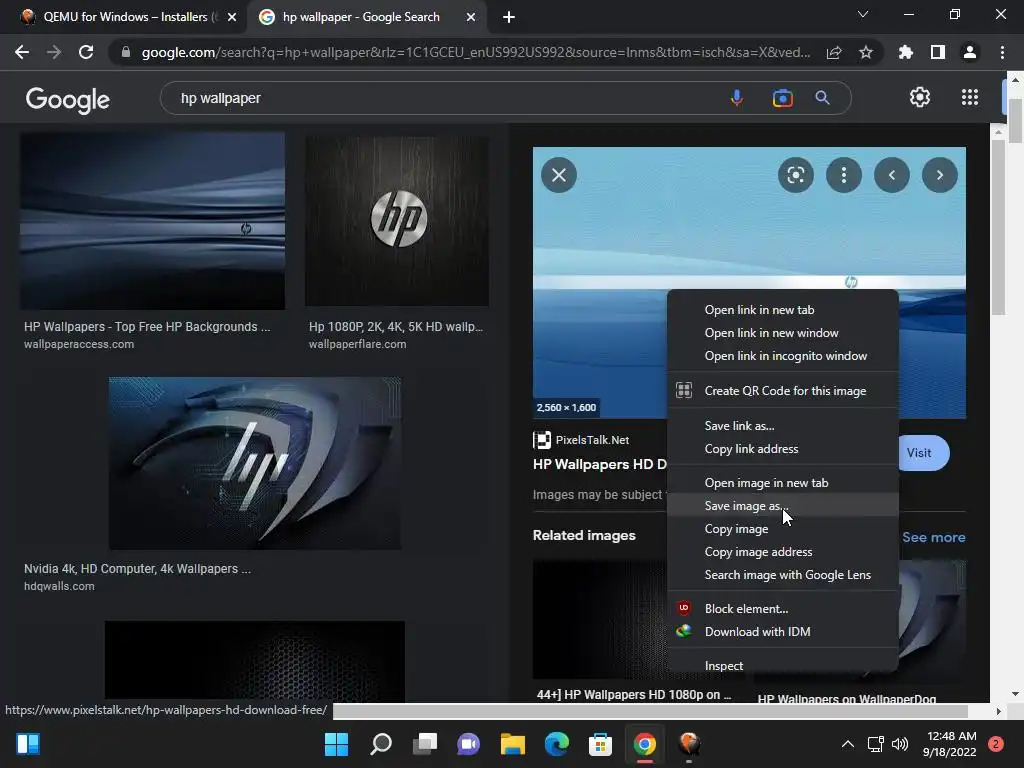Select Open link in new window
This screenshot has width=1024, height=768.
point(783,332)
